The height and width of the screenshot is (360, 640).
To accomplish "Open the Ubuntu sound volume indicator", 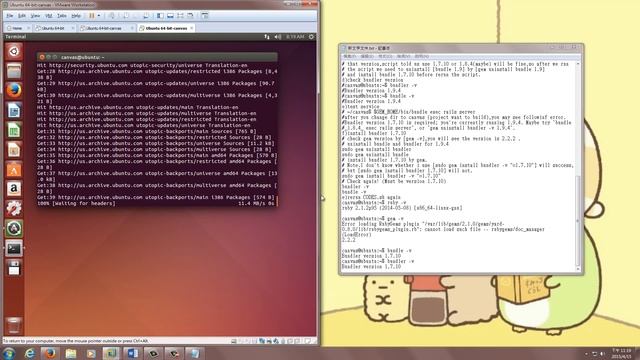I will [x=278, y=37].
